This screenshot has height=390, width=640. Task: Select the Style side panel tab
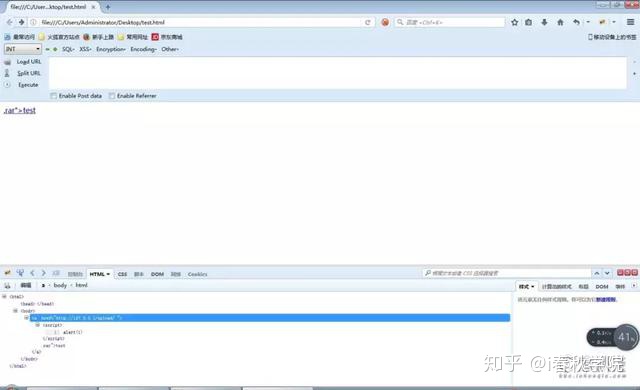tap(527, 287)
